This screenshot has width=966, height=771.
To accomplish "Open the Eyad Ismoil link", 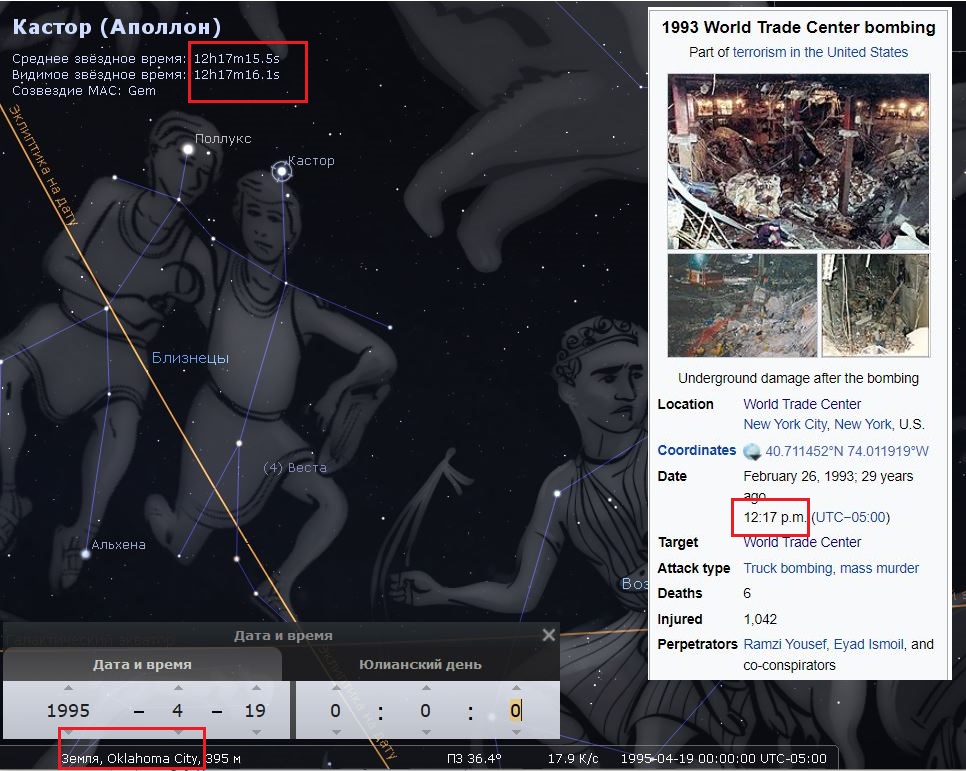I will (x=868, y=645).
